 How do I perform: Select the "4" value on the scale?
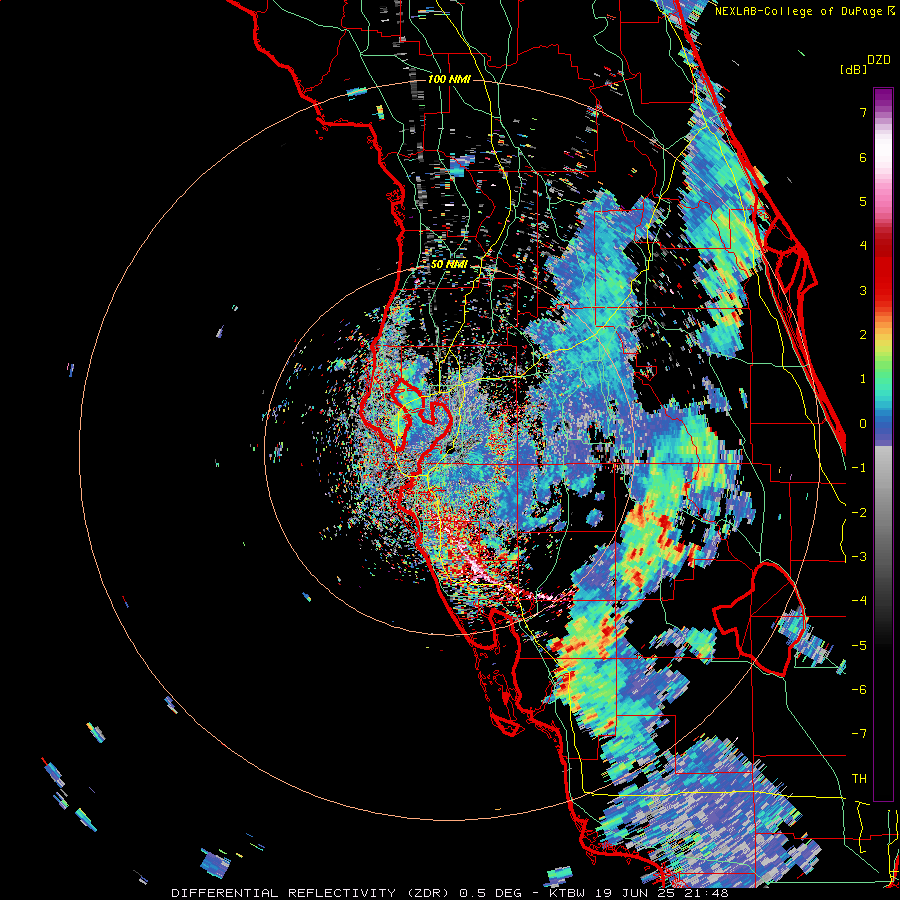tap(863, 246)
